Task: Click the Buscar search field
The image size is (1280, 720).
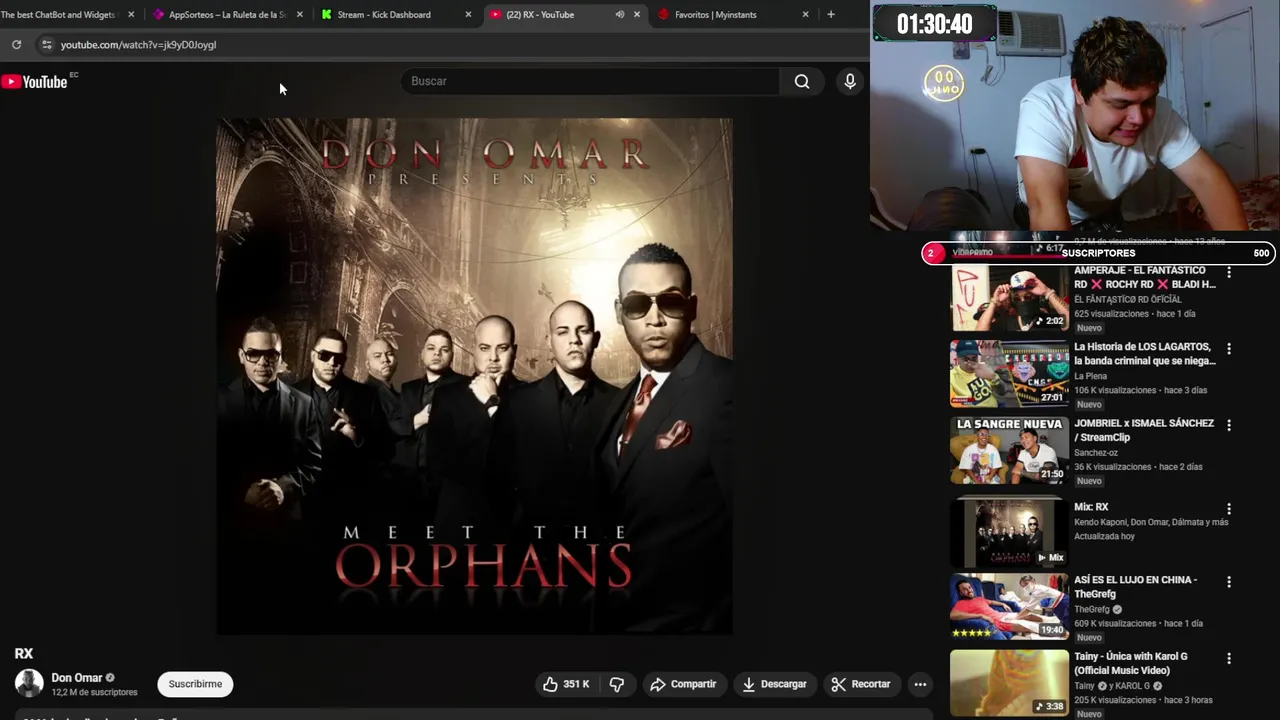Action: [x=590, y=81]
